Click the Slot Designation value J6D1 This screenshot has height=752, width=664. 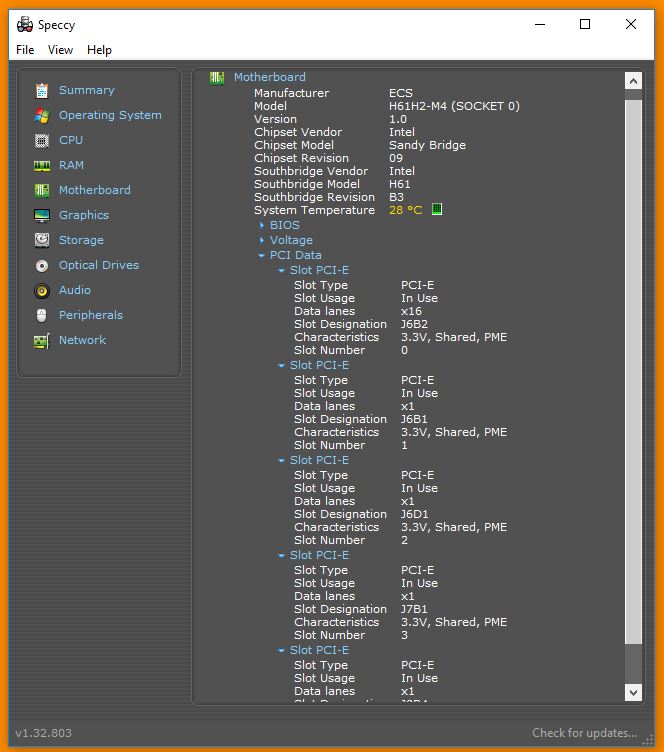click(x=415, y=514)
